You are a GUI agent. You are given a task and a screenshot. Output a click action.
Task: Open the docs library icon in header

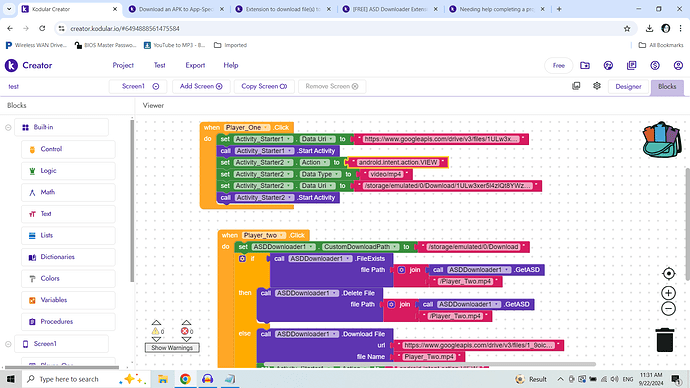631,66
